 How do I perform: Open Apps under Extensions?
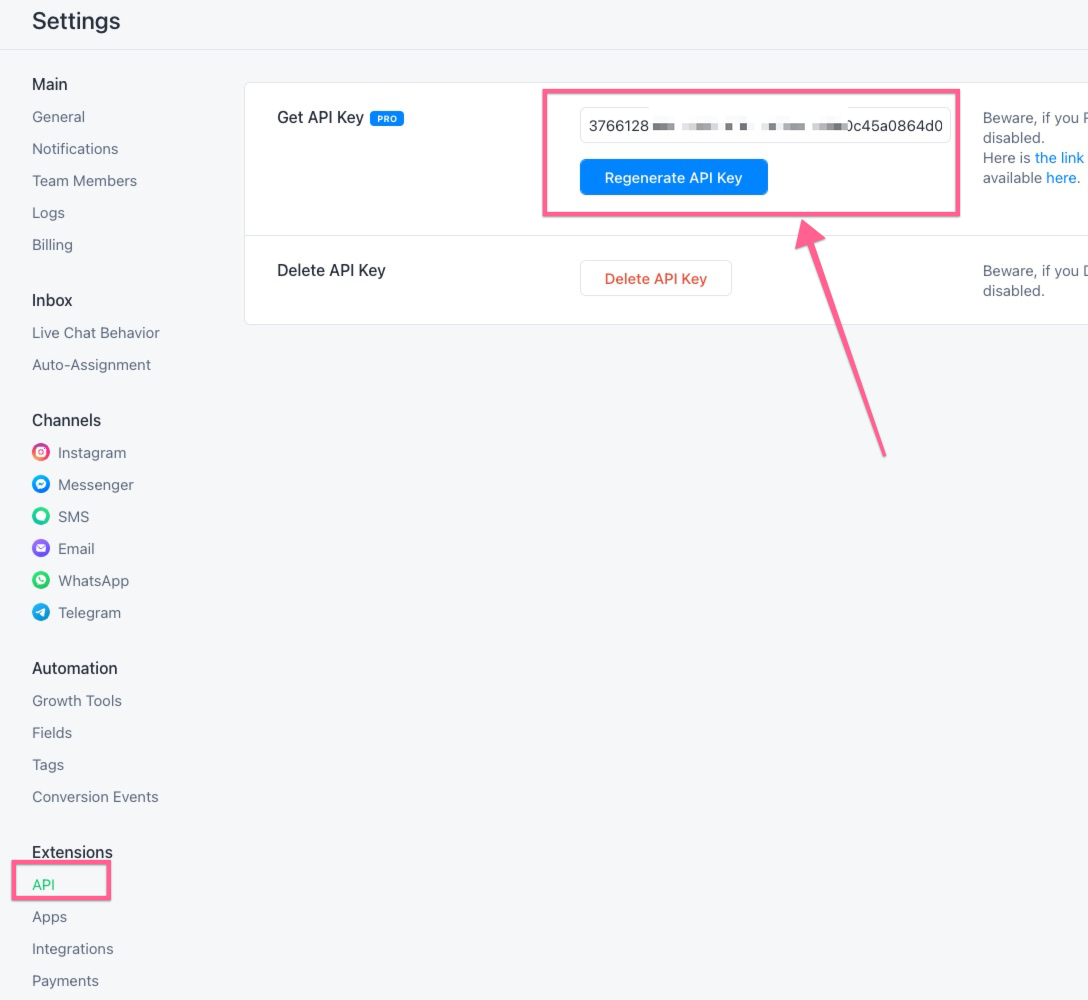click(49, 917)
